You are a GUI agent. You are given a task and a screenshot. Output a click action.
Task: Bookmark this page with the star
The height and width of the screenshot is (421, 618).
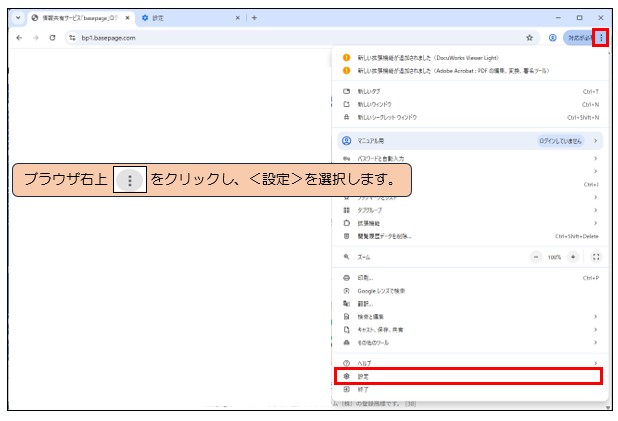coord(529,38)
